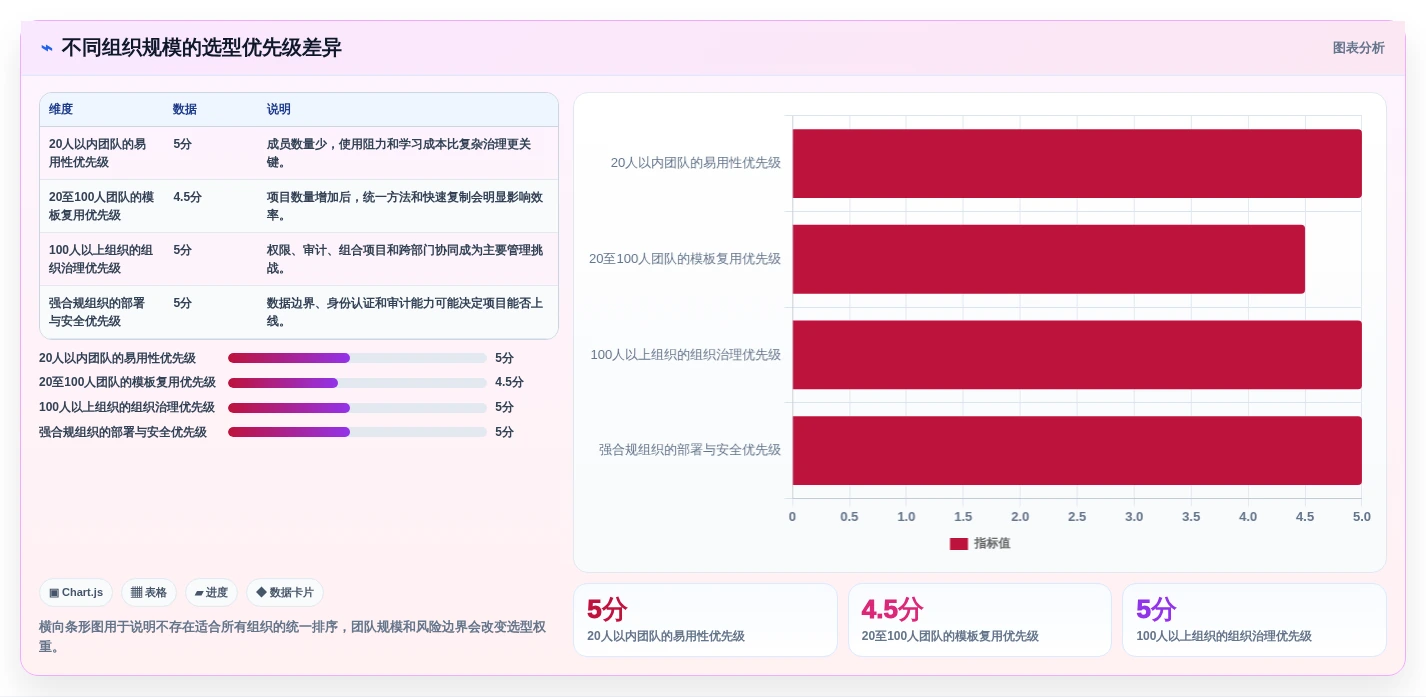The image size is (1426, 697).
Task: Click the 4.5 tick on x-axis
Action: click(x=1305, y=517)
